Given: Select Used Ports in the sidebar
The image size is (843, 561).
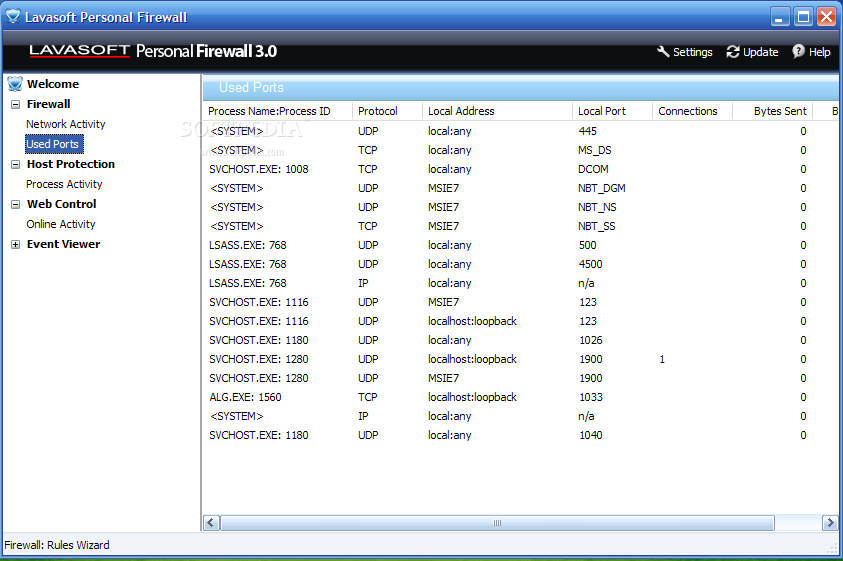Looking at the screenshot, I should tap(53, 144).
